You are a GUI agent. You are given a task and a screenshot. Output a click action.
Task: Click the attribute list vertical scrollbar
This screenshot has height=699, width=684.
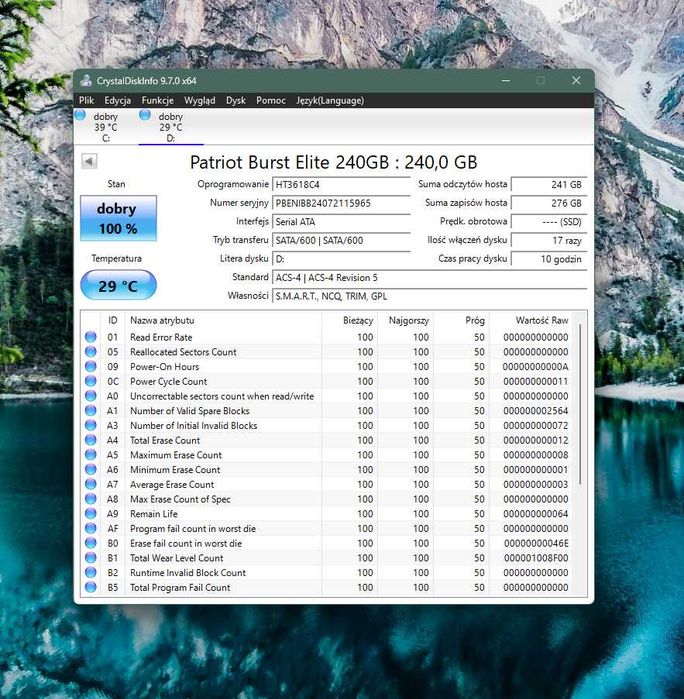coord(580,405)
